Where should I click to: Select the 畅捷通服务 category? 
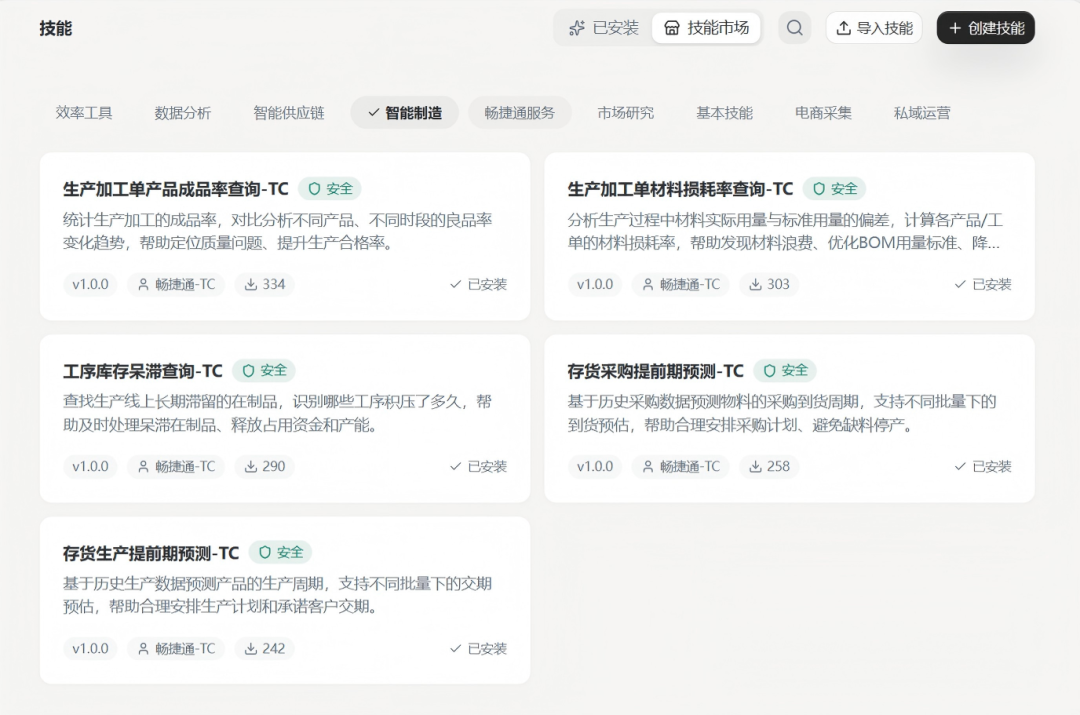pos(519,112)
